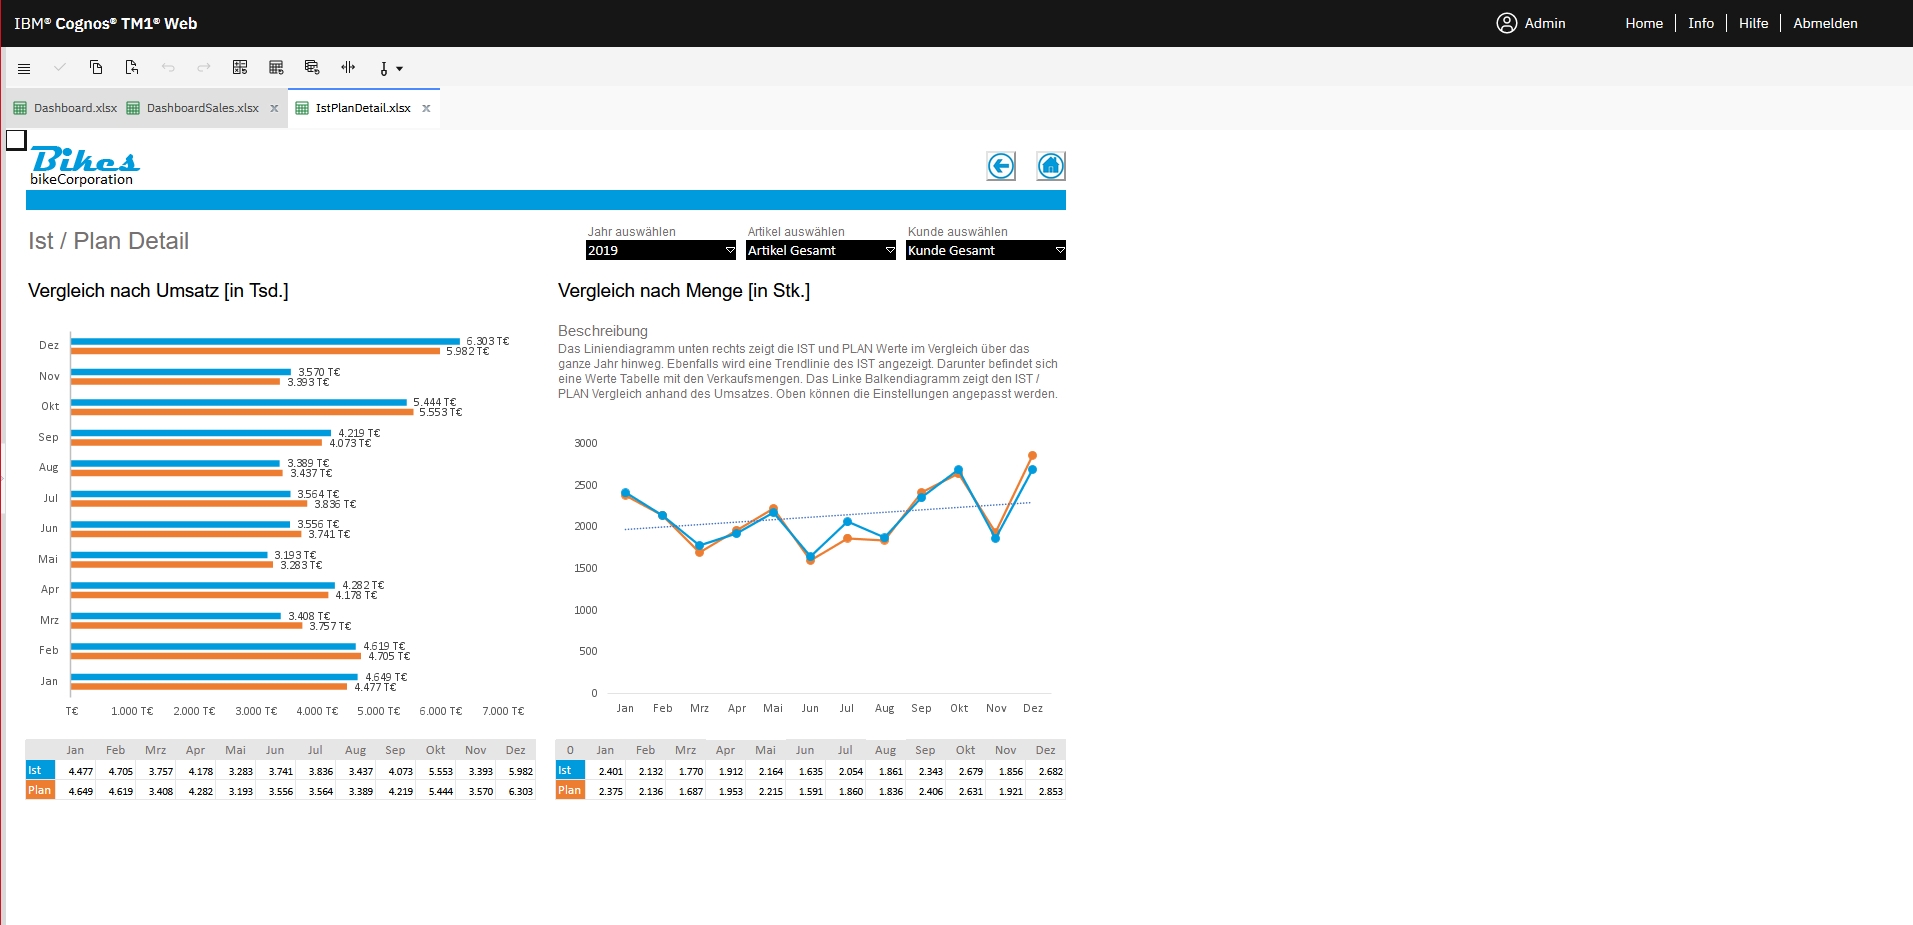
Task: Click the orange Plan row header in Menge table
Action: (x=570, y=791)
